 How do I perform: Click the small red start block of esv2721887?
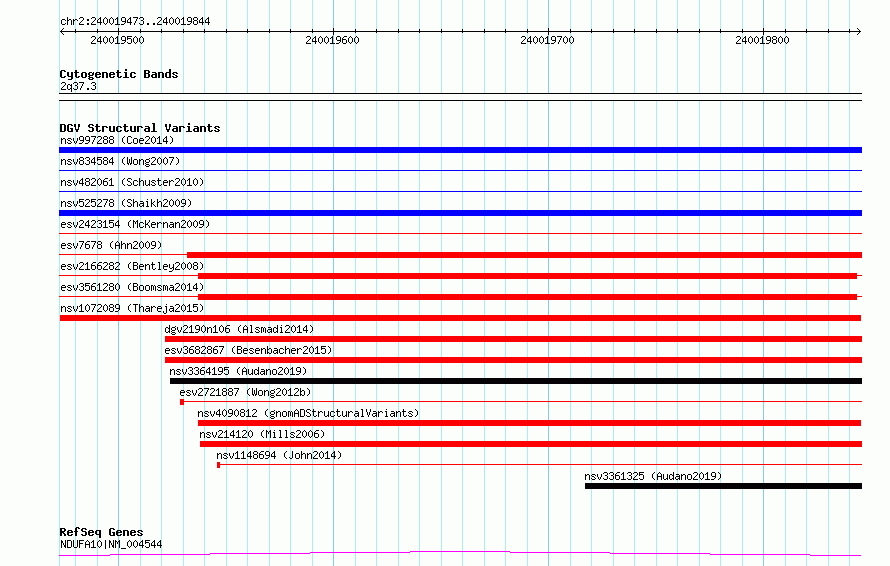(182, 402)
